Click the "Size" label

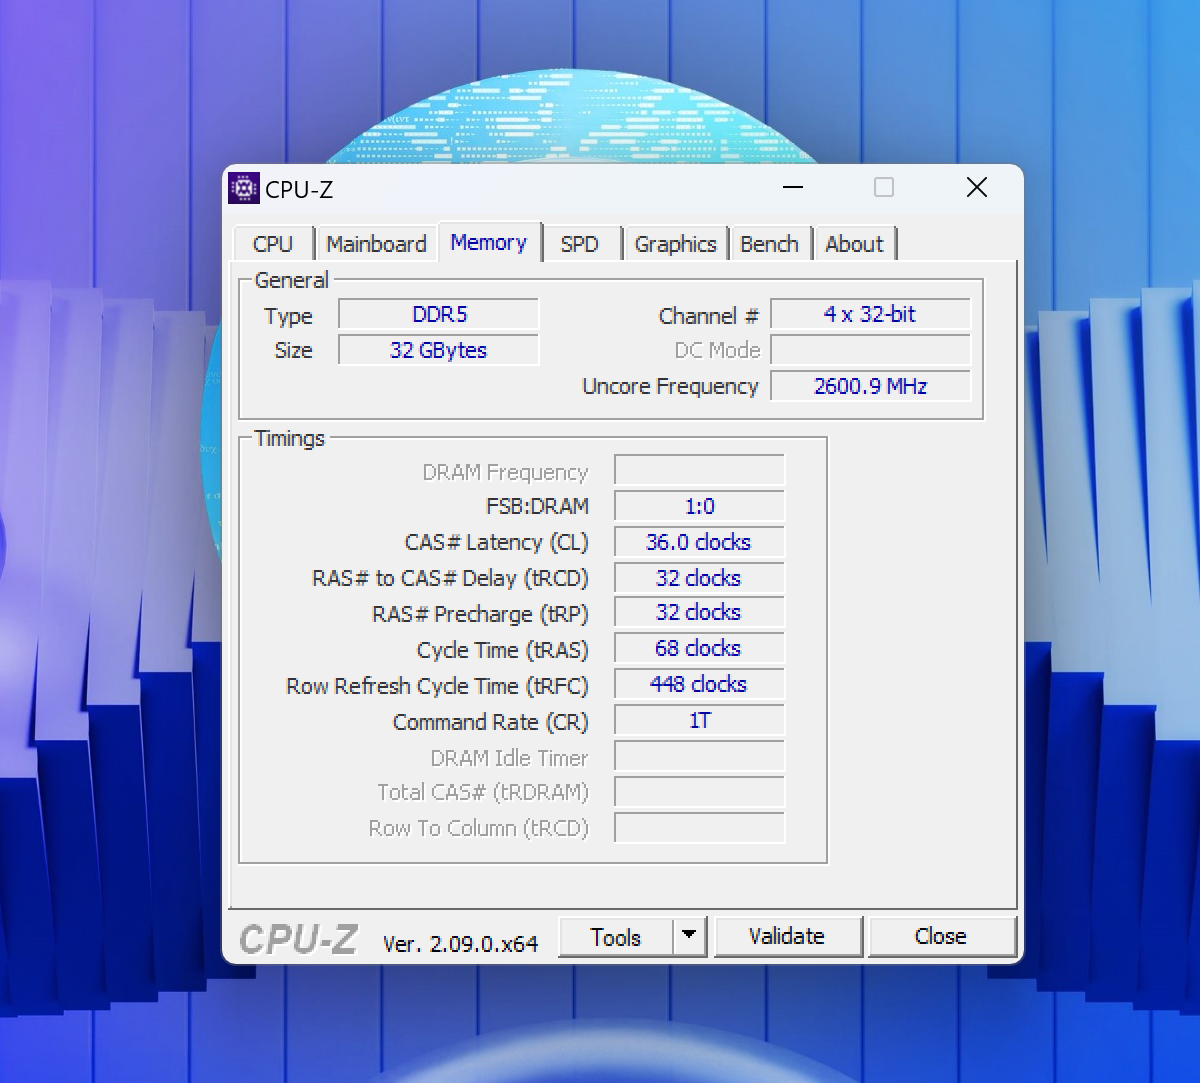pyautogui.click(x=294, y=350)
